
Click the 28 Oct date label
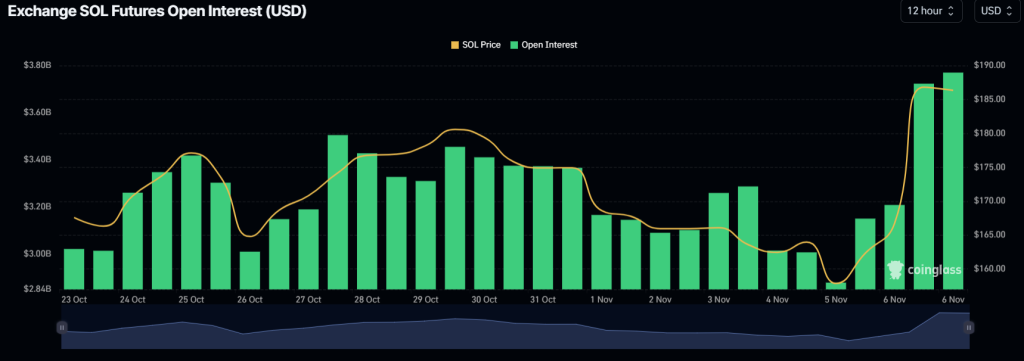367,300
